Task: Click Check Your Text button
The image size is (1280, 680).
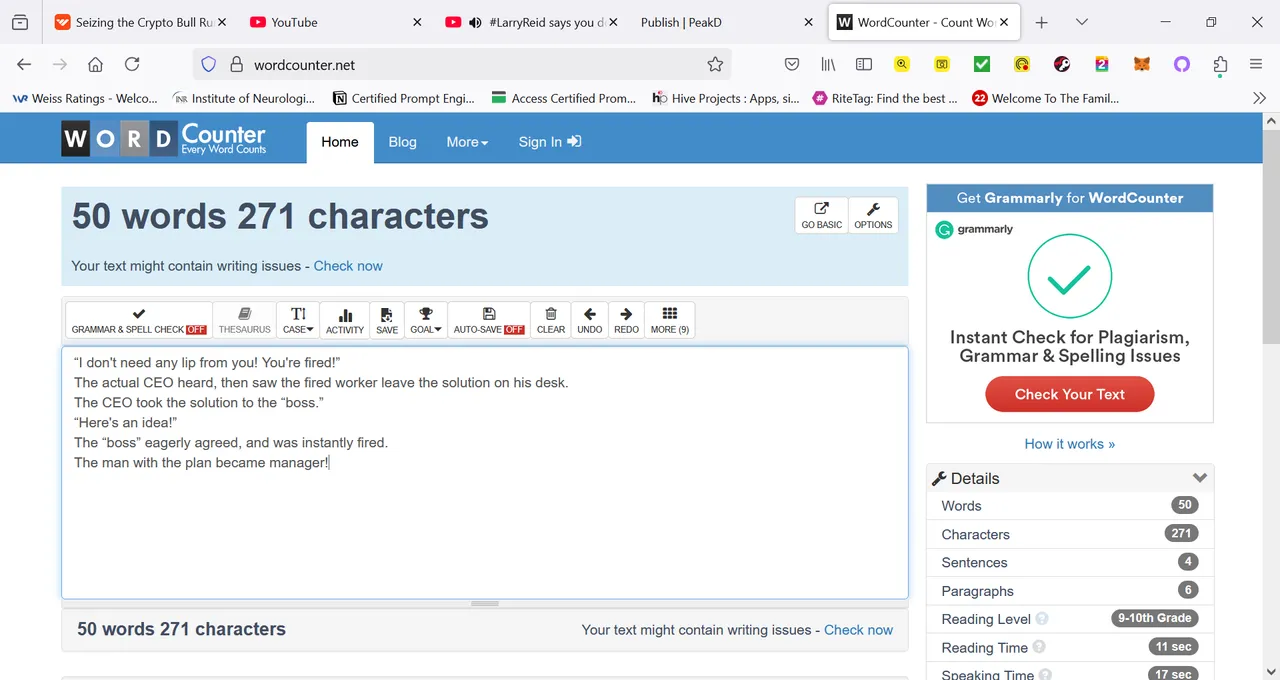Action: coord(1070,394)
